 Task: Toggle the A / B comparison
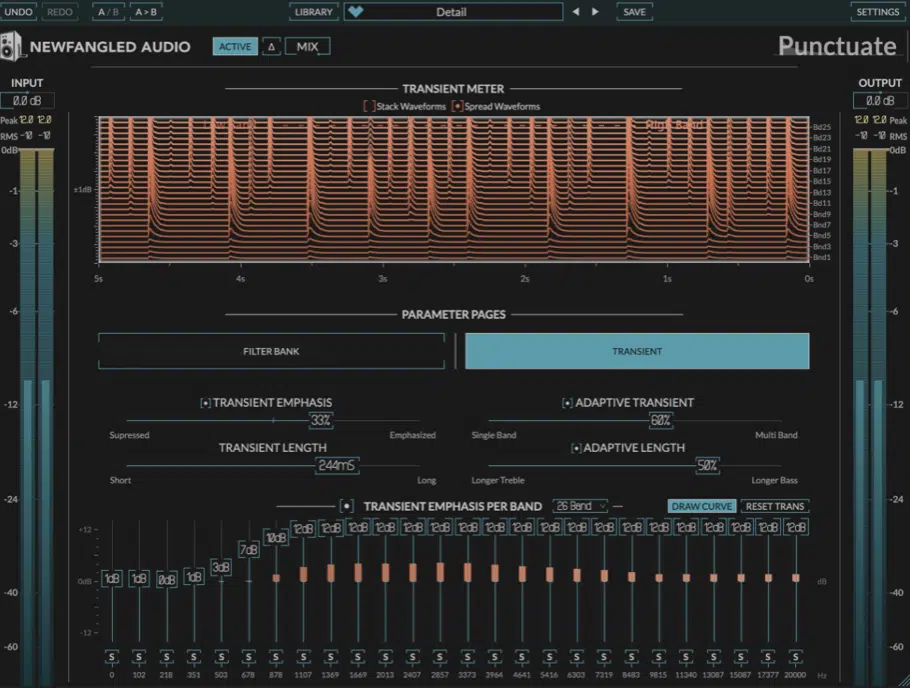coord(109,12)
